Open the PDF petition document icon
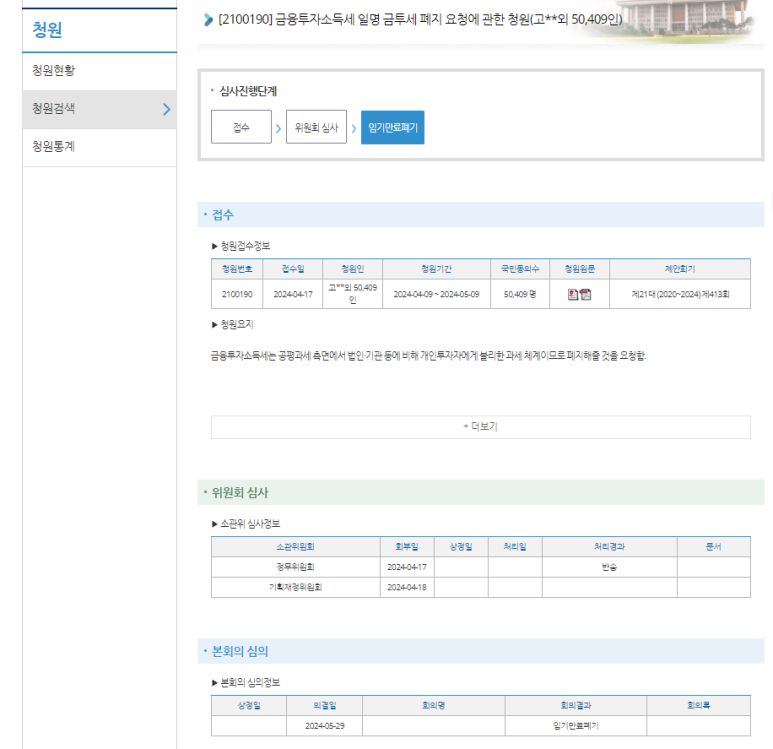This screenshot has height=749, width=773. pos(586,294)
